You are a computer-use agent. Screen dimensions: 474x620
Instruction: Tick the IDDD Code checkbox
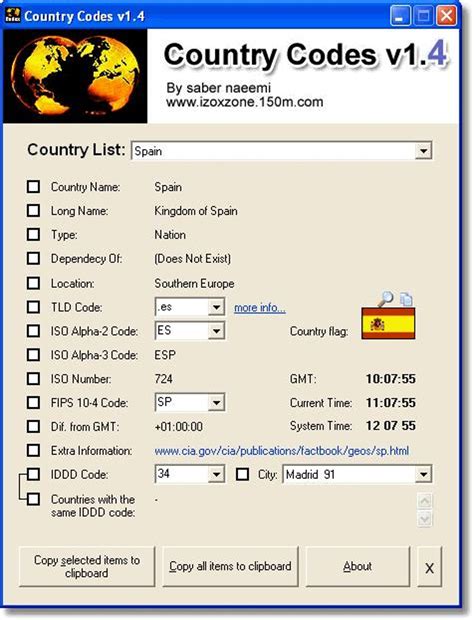(x=34, y=474)
